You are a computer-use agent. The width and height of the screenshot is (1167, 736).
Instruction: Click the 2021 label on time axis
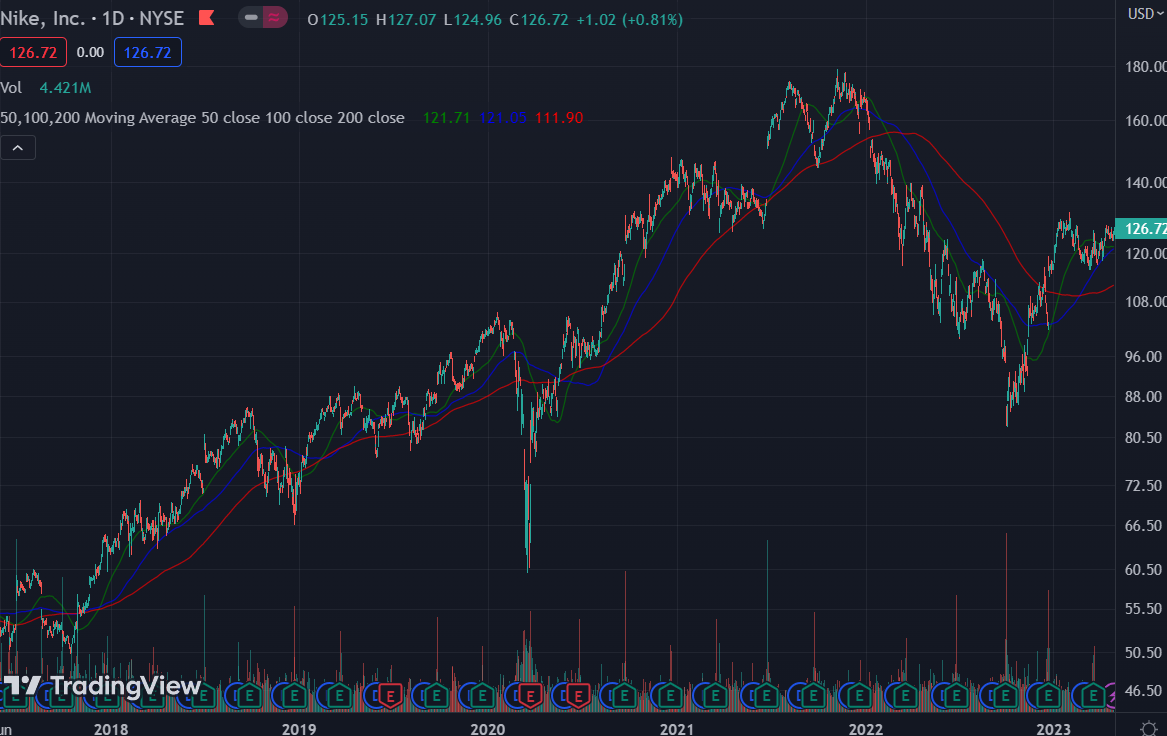(677, 729)
